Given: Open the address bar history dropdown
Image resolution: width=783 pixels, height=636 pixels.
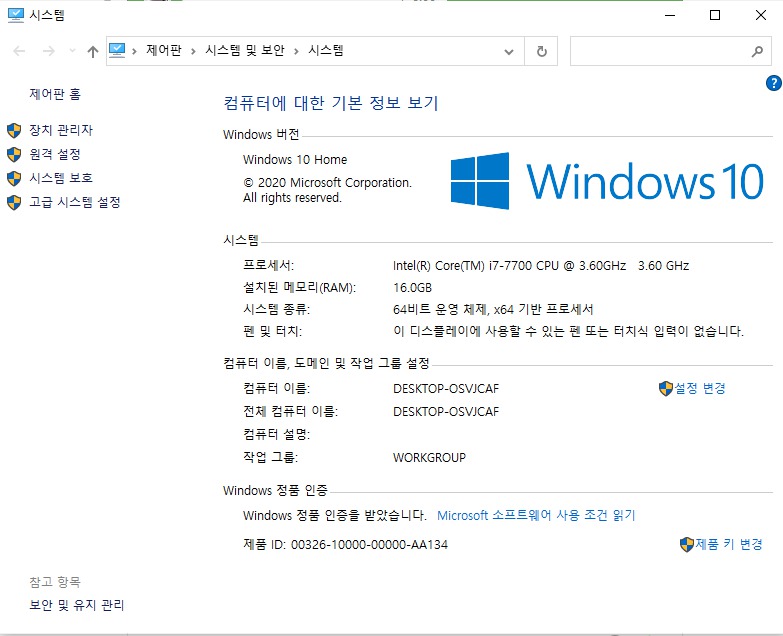Looking at the screenshot, I should [x=509, y=51].
